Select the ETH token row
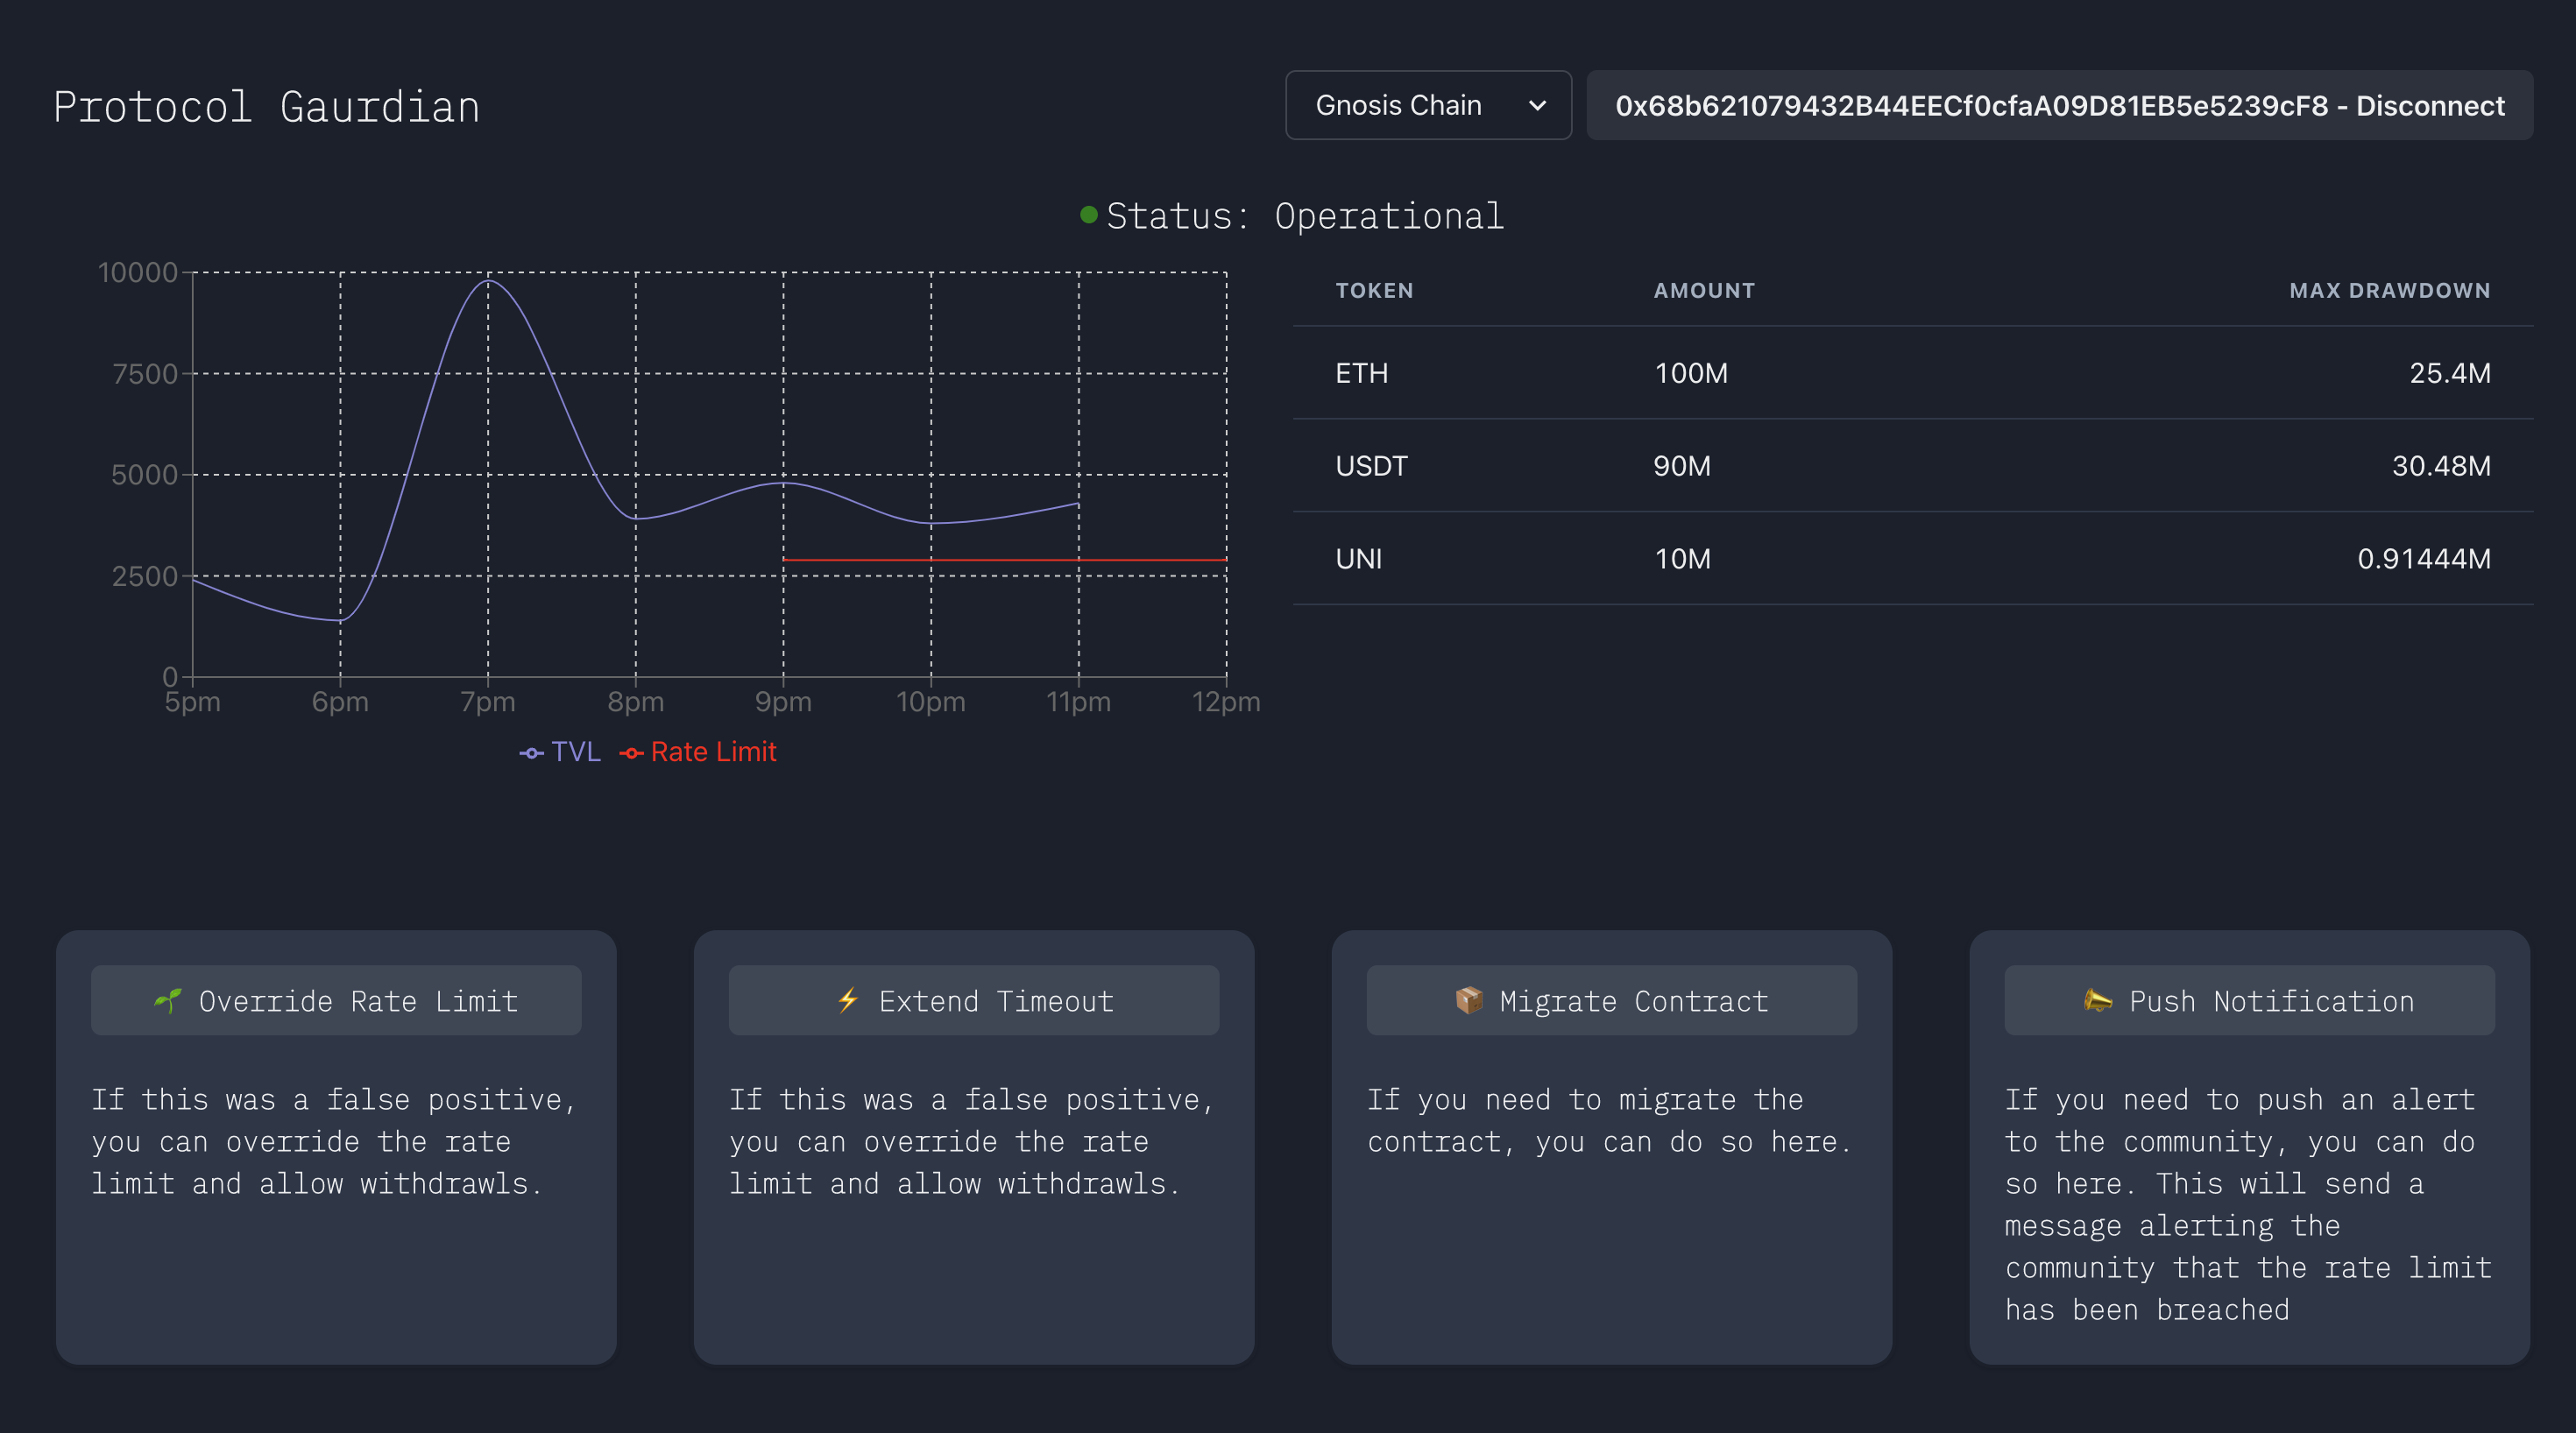Screen dimensions: 2576x1433 click(x=1913, y=373)
